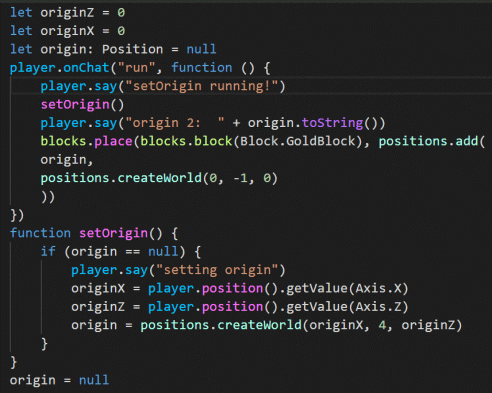Click the line "let originZ = 0"
The width and height of the screenshot is (492, 393).
point(67,13)
